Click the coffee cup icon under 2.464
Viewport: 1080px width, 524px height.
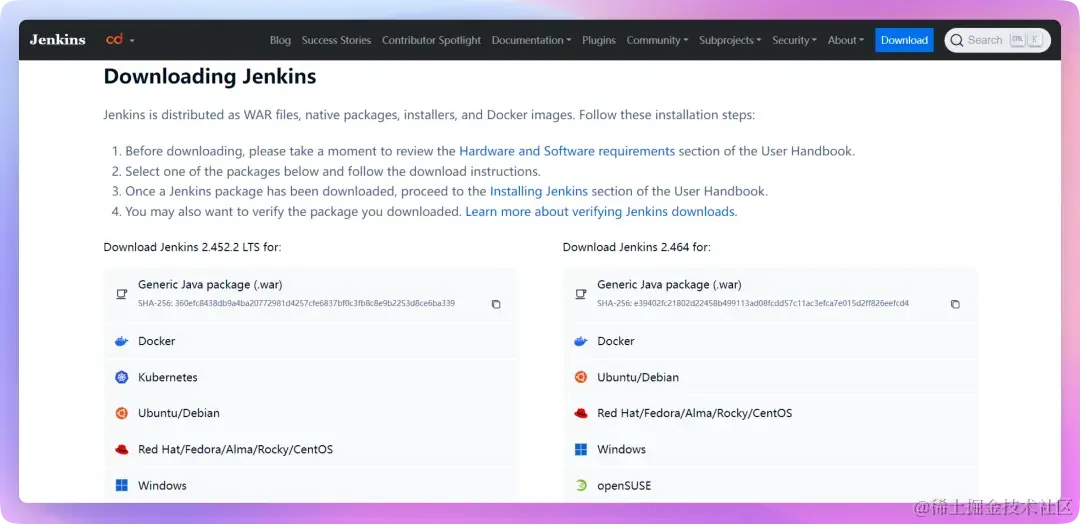(x=581, y=294)
